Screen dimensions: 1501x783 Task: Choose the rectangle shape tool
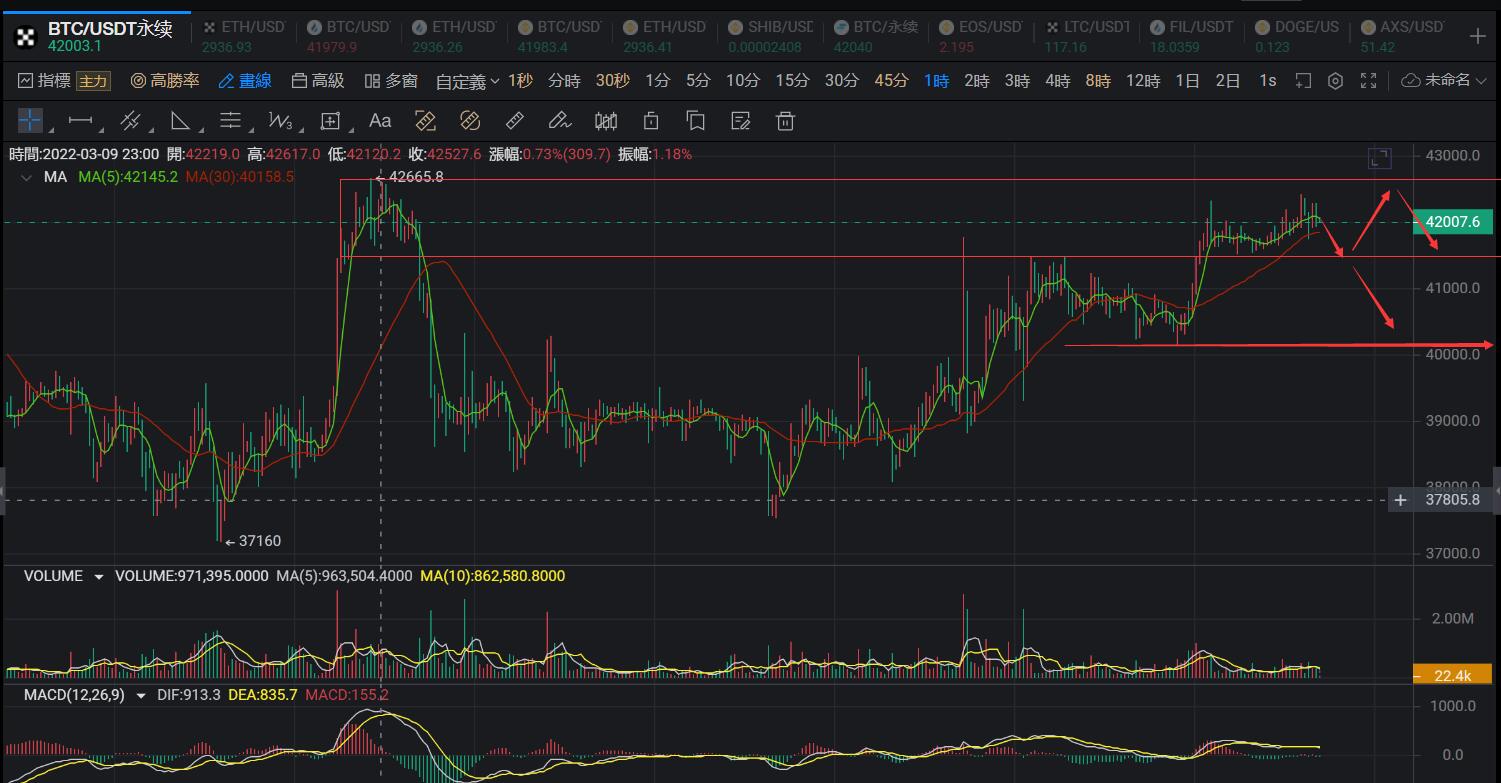330,121
